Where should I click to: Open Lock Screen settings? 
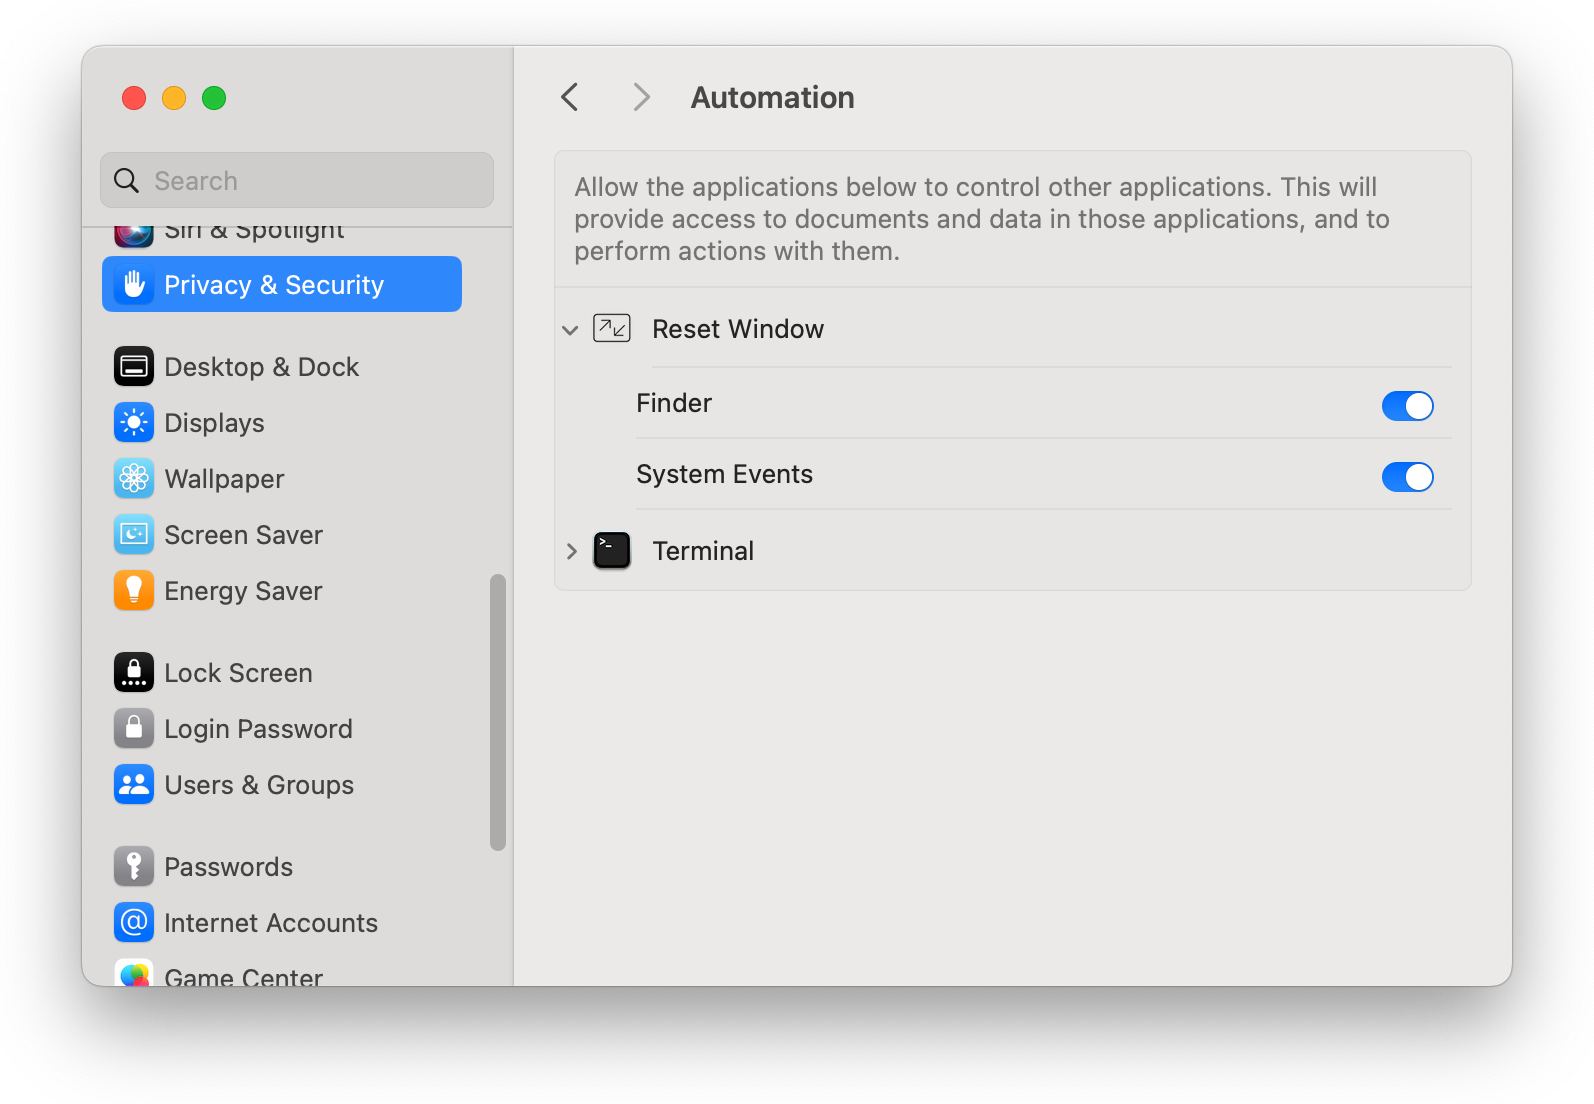[282, 673]
